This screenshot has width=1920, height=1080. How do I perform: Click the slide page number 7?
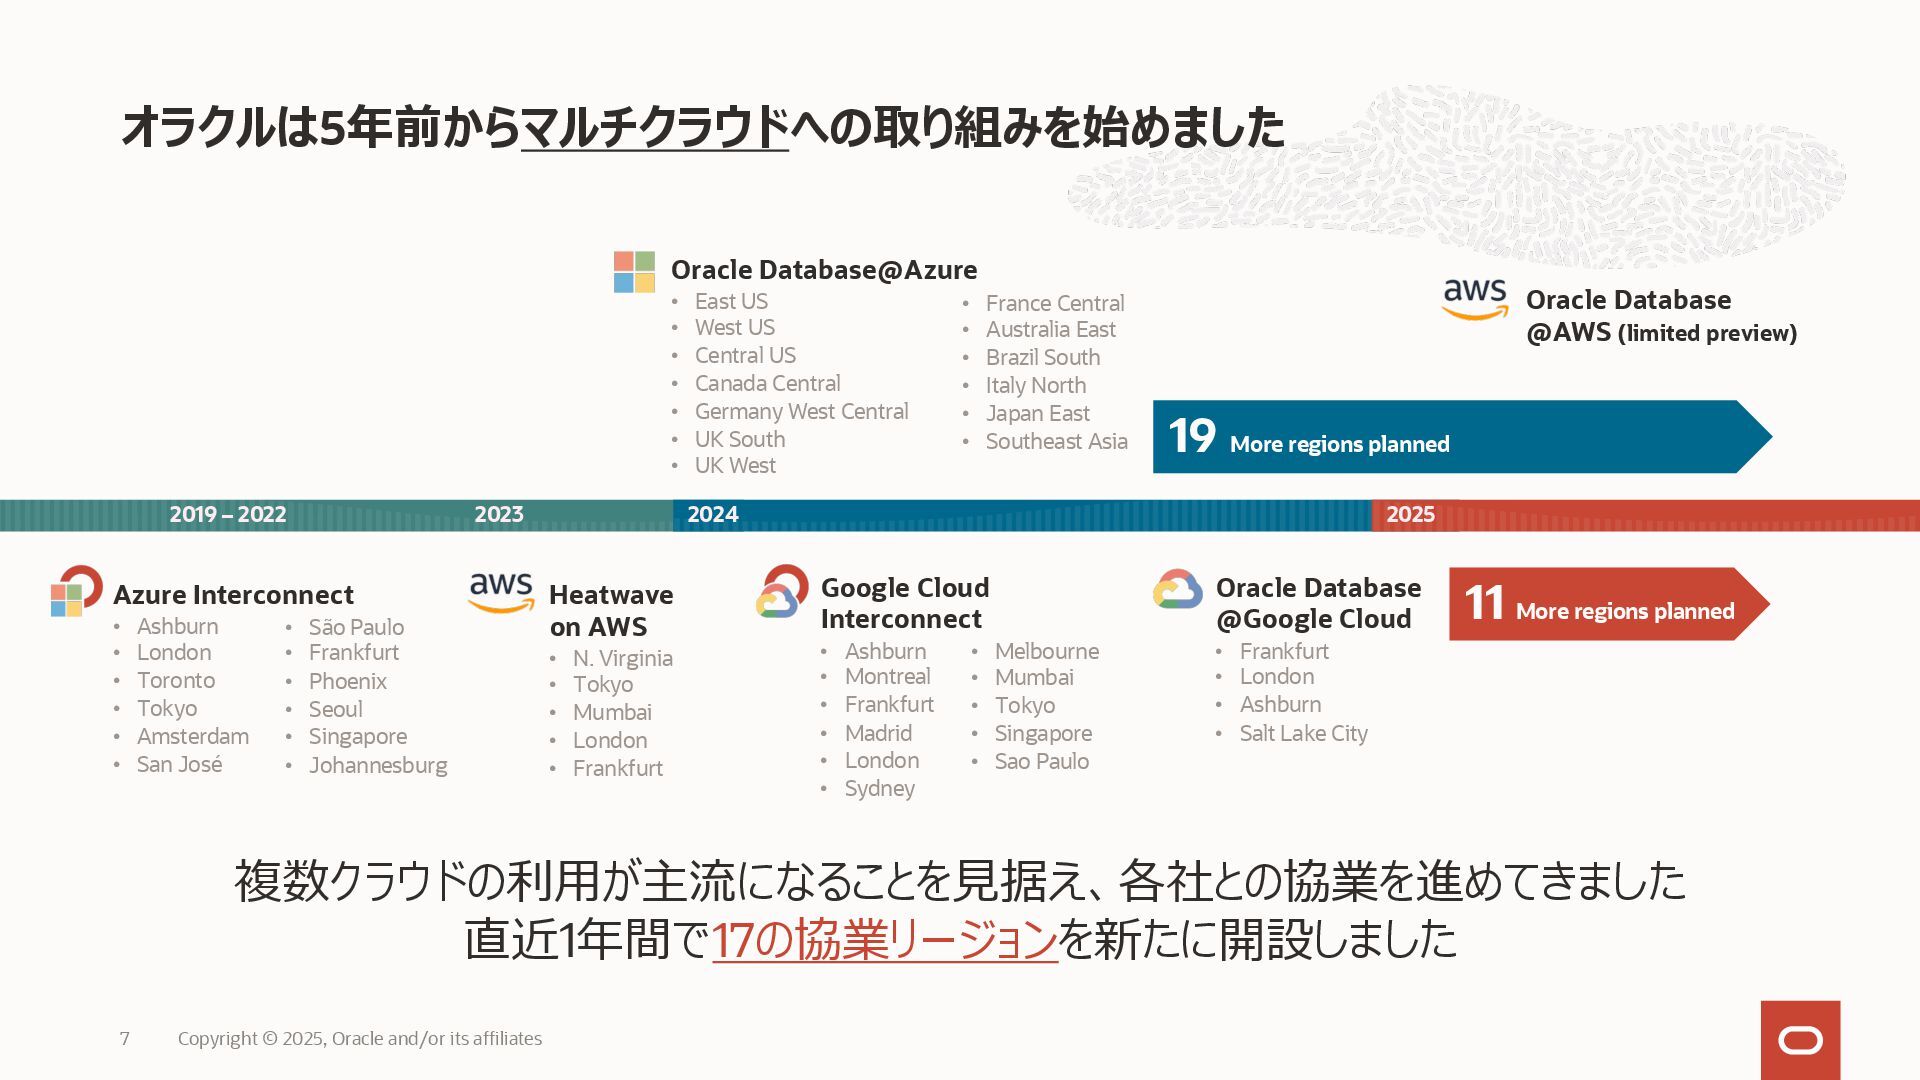pos(124,1039)
